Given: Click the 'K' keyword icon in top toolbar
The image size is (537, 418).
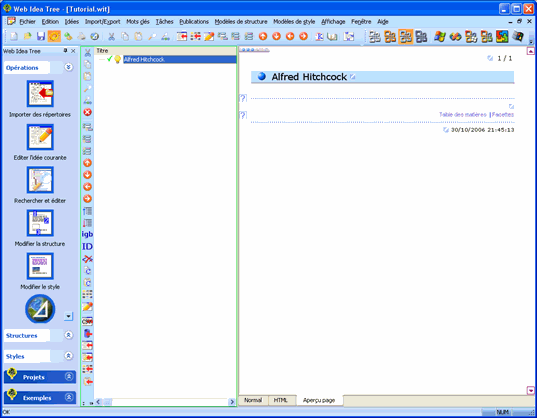Looking at the screenshot, I should point(319,36).
